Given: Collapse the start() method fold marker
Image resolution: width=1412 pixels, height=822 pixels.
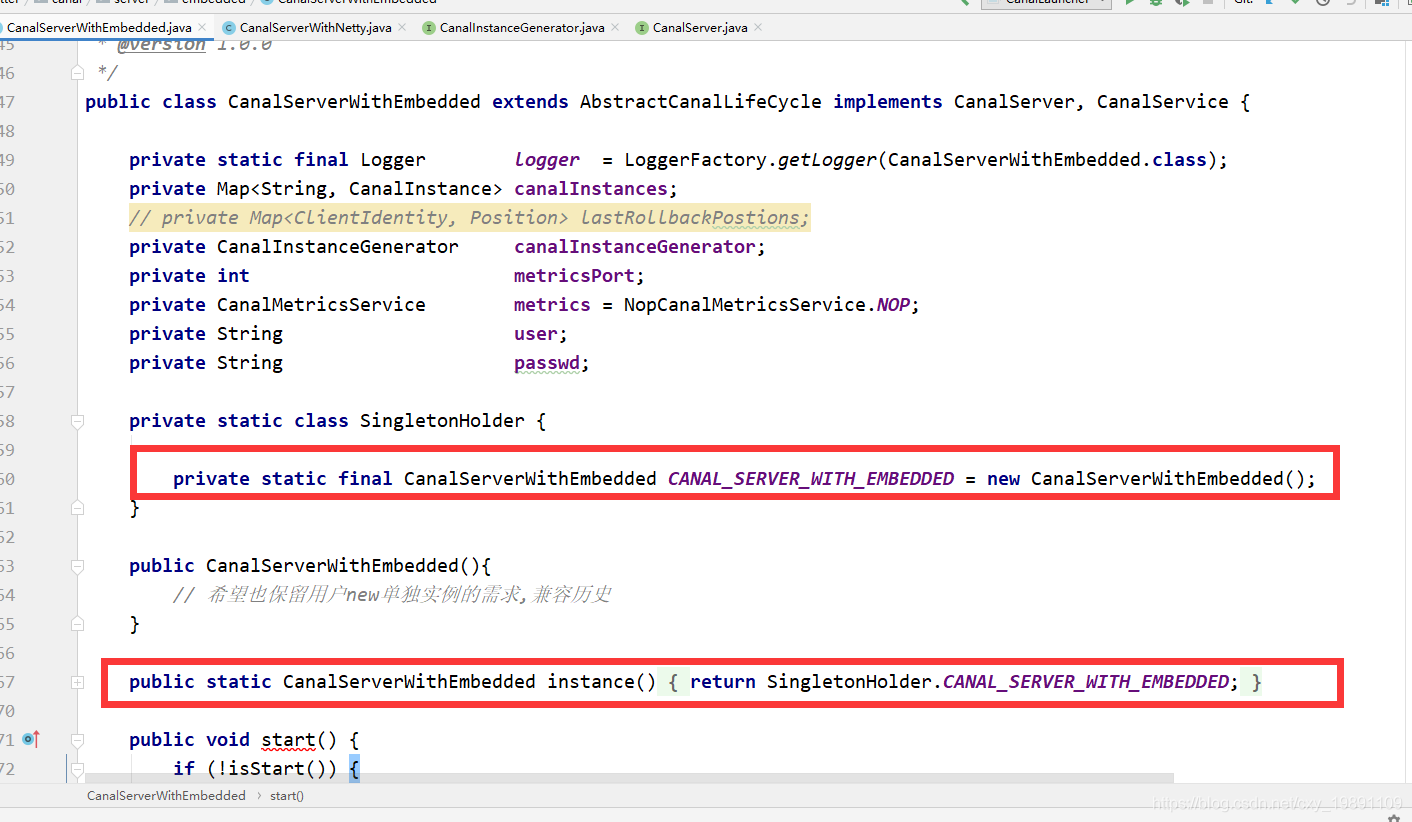Looking at the screenshot, I should (77, 740).
